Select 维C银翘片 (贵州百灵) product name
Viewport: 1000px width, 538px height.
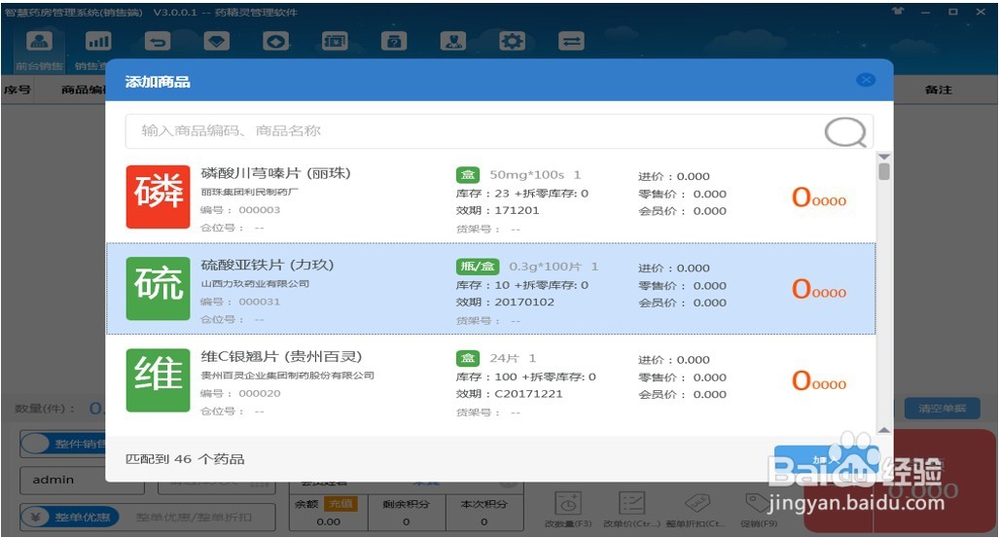tap(281, 357)
